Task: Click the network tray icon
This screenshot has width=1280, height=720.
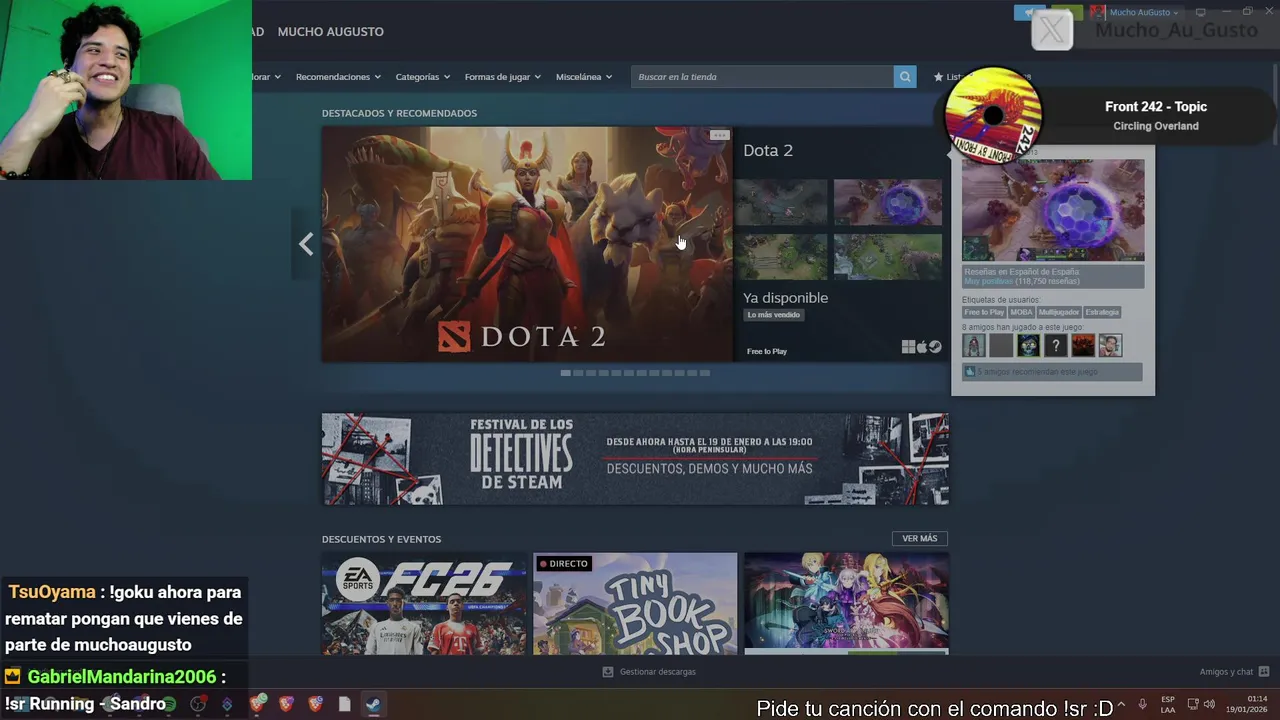Action: (x=1193, y=704)
